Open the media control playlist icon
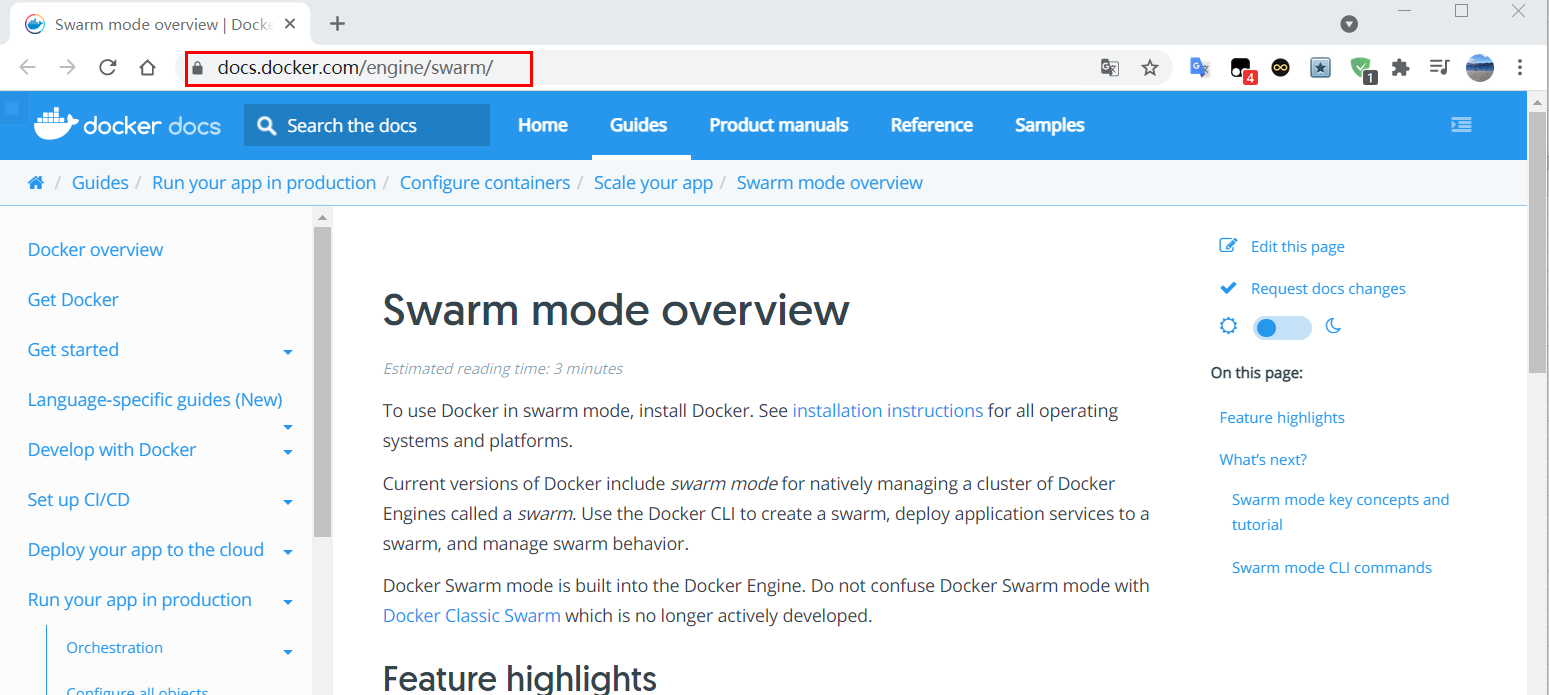Screen dimensions: 1549x695 click(x=1439, y=67)
